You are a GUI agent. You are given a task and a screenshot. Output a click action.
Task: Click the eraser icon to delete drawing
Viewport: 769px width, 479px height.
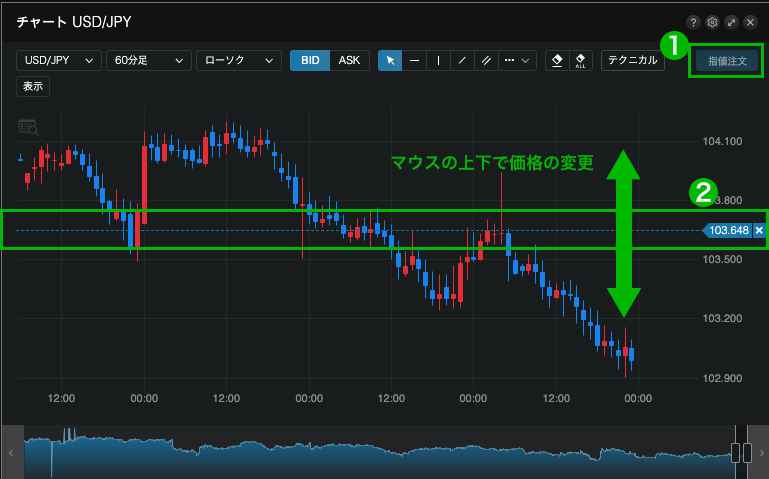tap(559, 61)
